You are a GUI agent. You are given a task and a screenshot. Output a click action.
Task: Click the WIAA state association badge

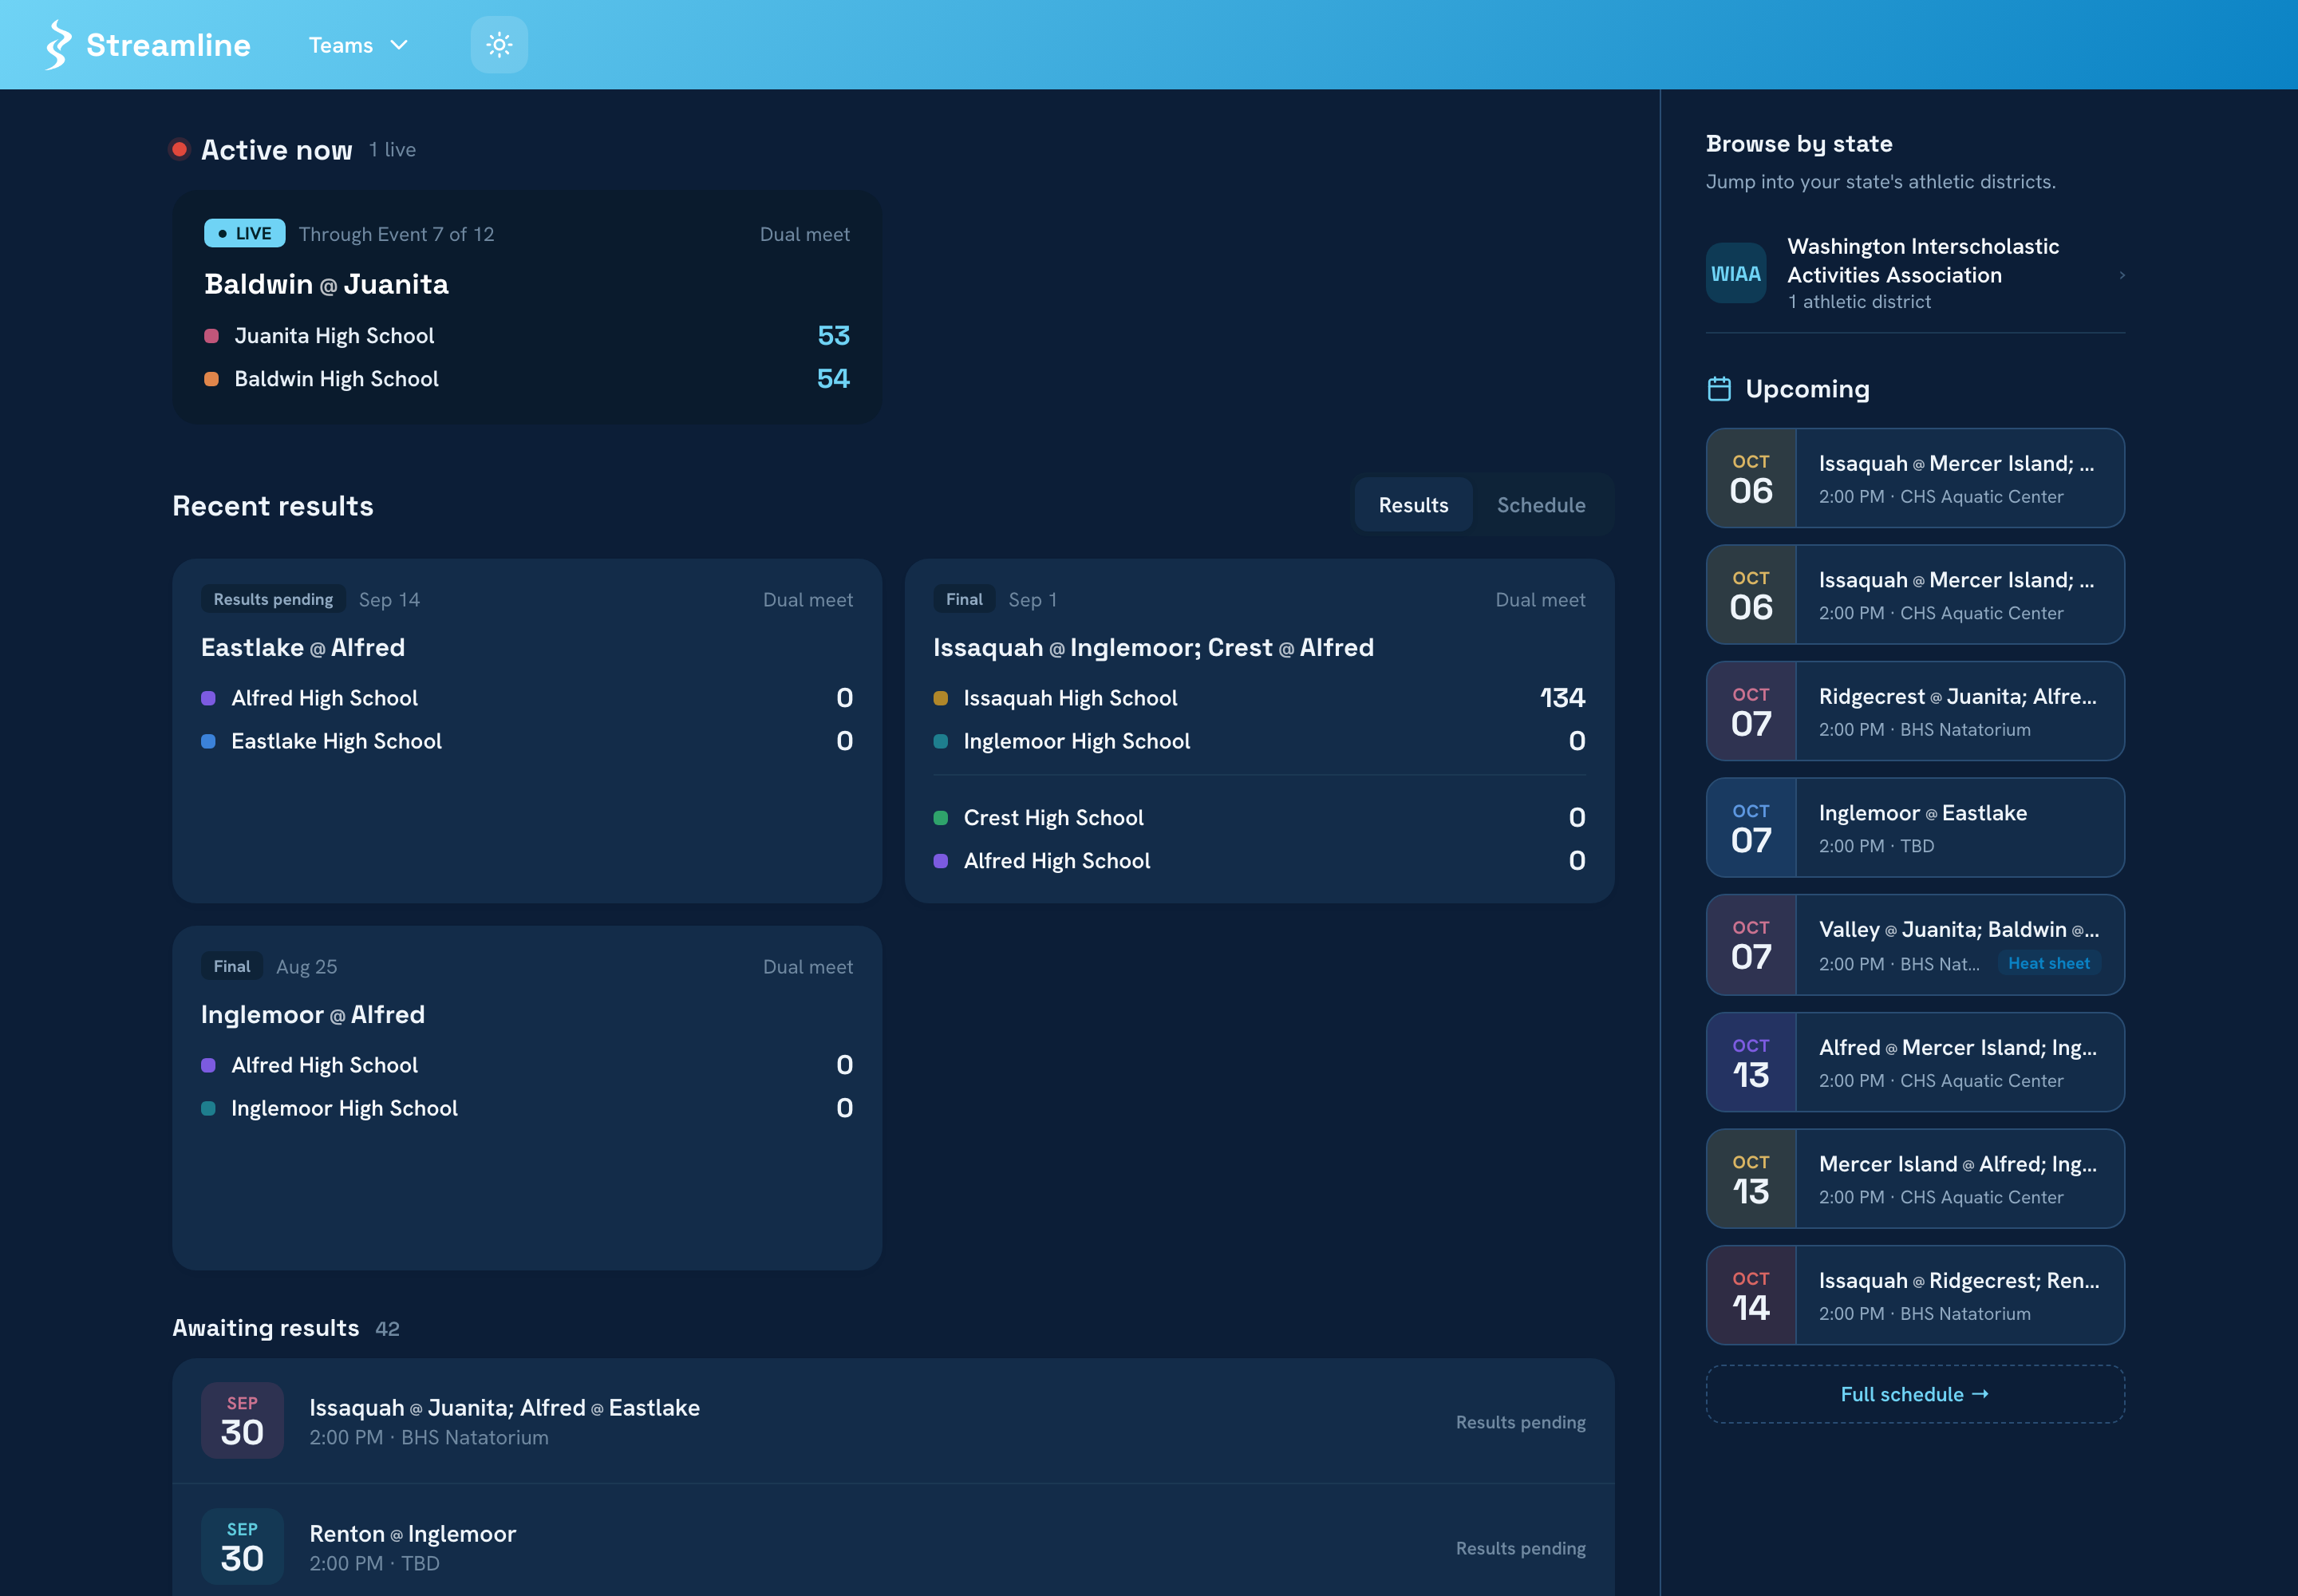(1735, 273)
